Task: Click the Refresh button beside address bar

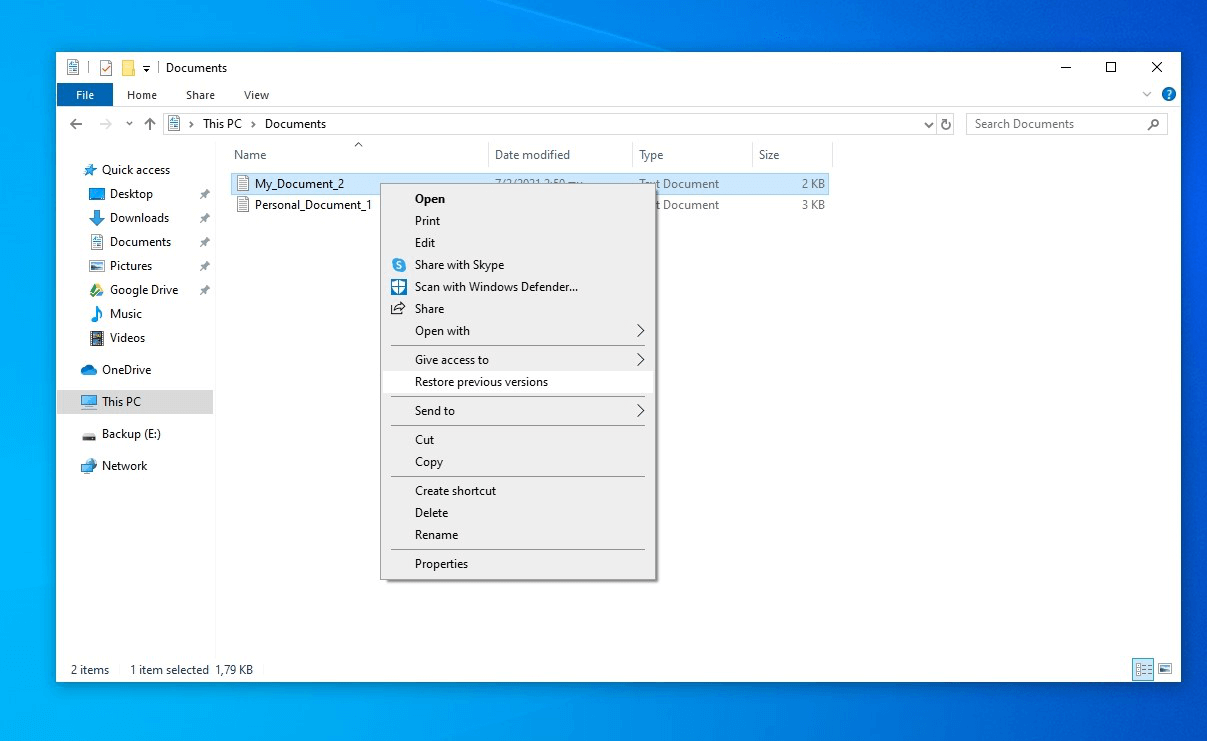Action: [947, 124]
